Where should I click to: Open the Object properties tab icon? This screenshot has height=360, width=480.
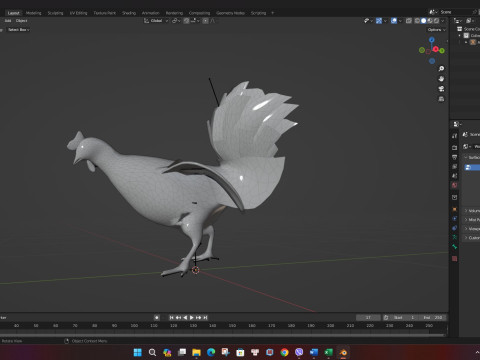454,209
